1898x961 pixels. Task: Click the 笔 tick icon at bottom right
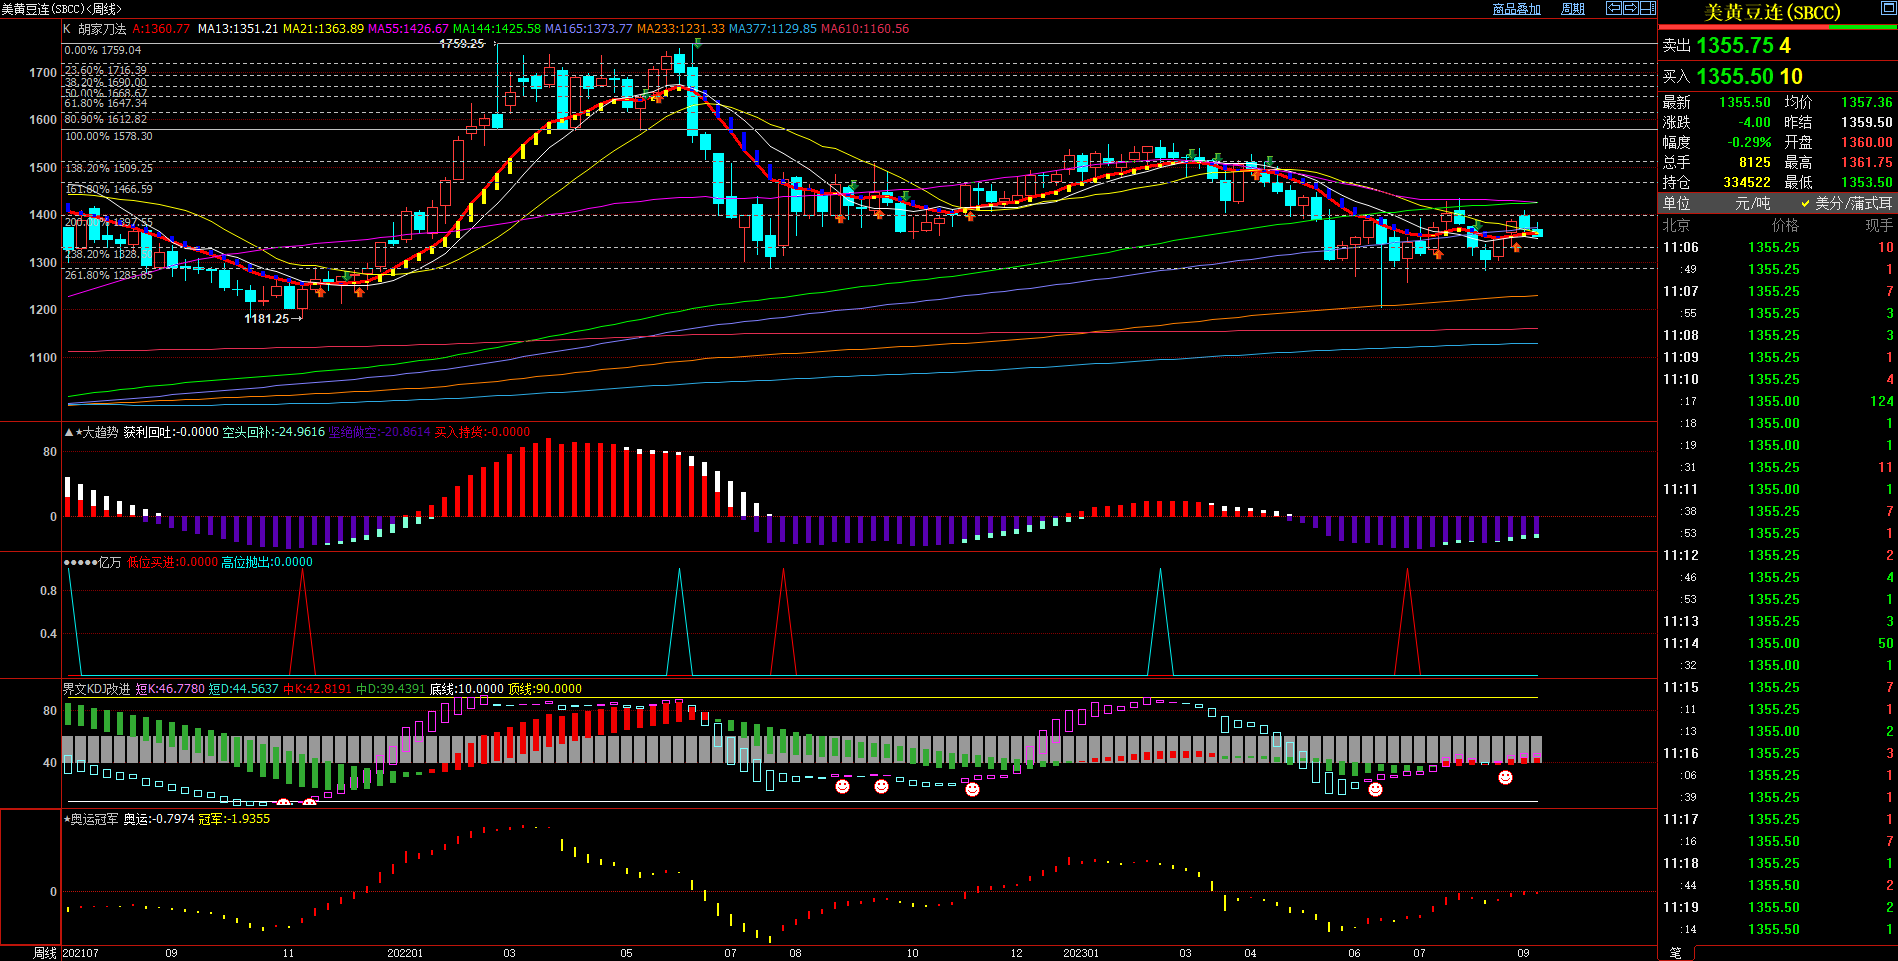(x=1675, y=953)
